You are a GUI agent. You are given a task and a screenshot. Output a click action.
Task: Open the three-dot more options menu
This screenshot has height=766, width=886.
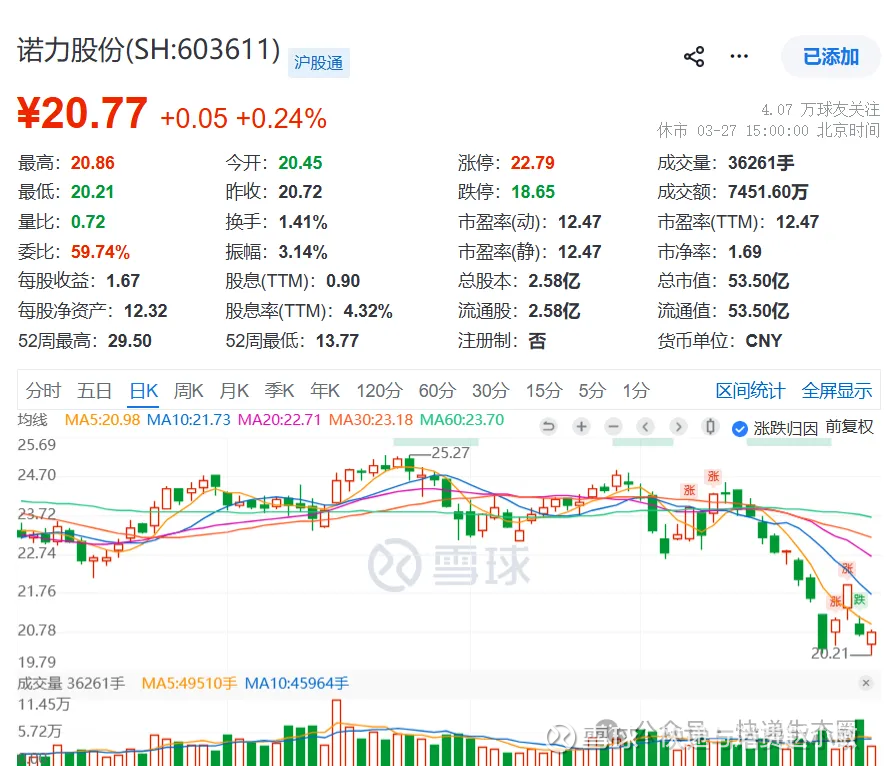tap(739, 56)
